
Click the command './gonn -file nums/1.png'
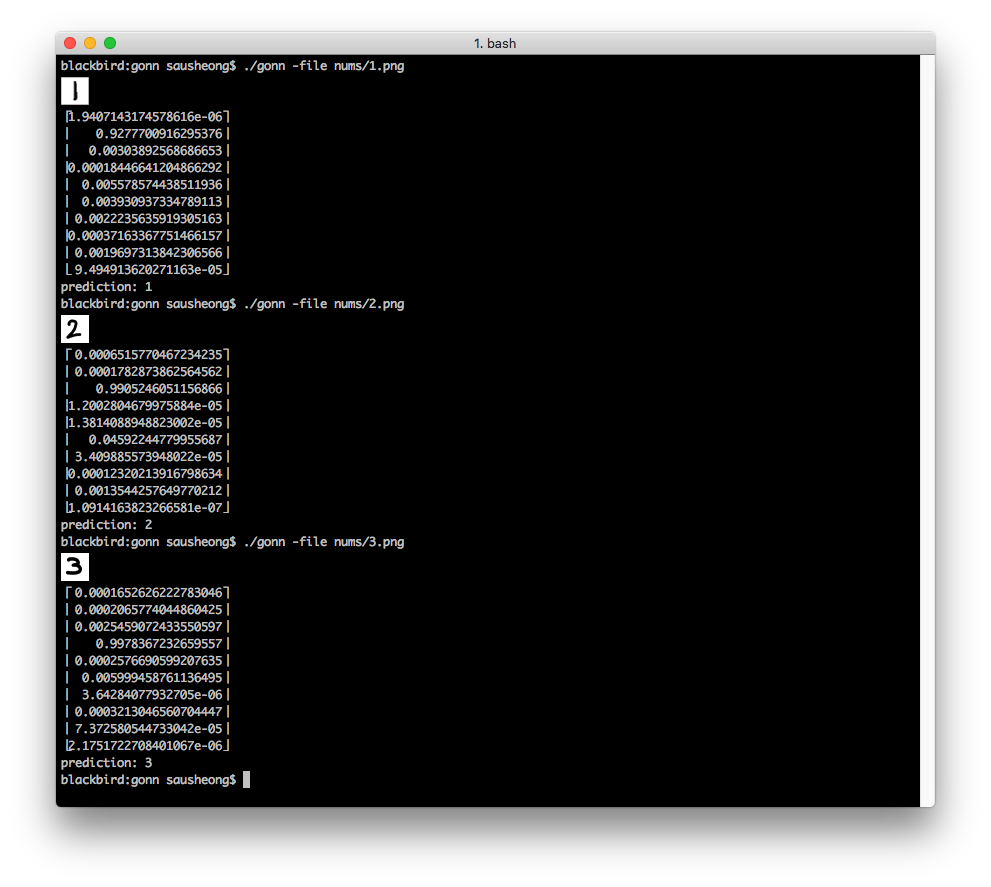pyautogui.click(x=324, y=66)
